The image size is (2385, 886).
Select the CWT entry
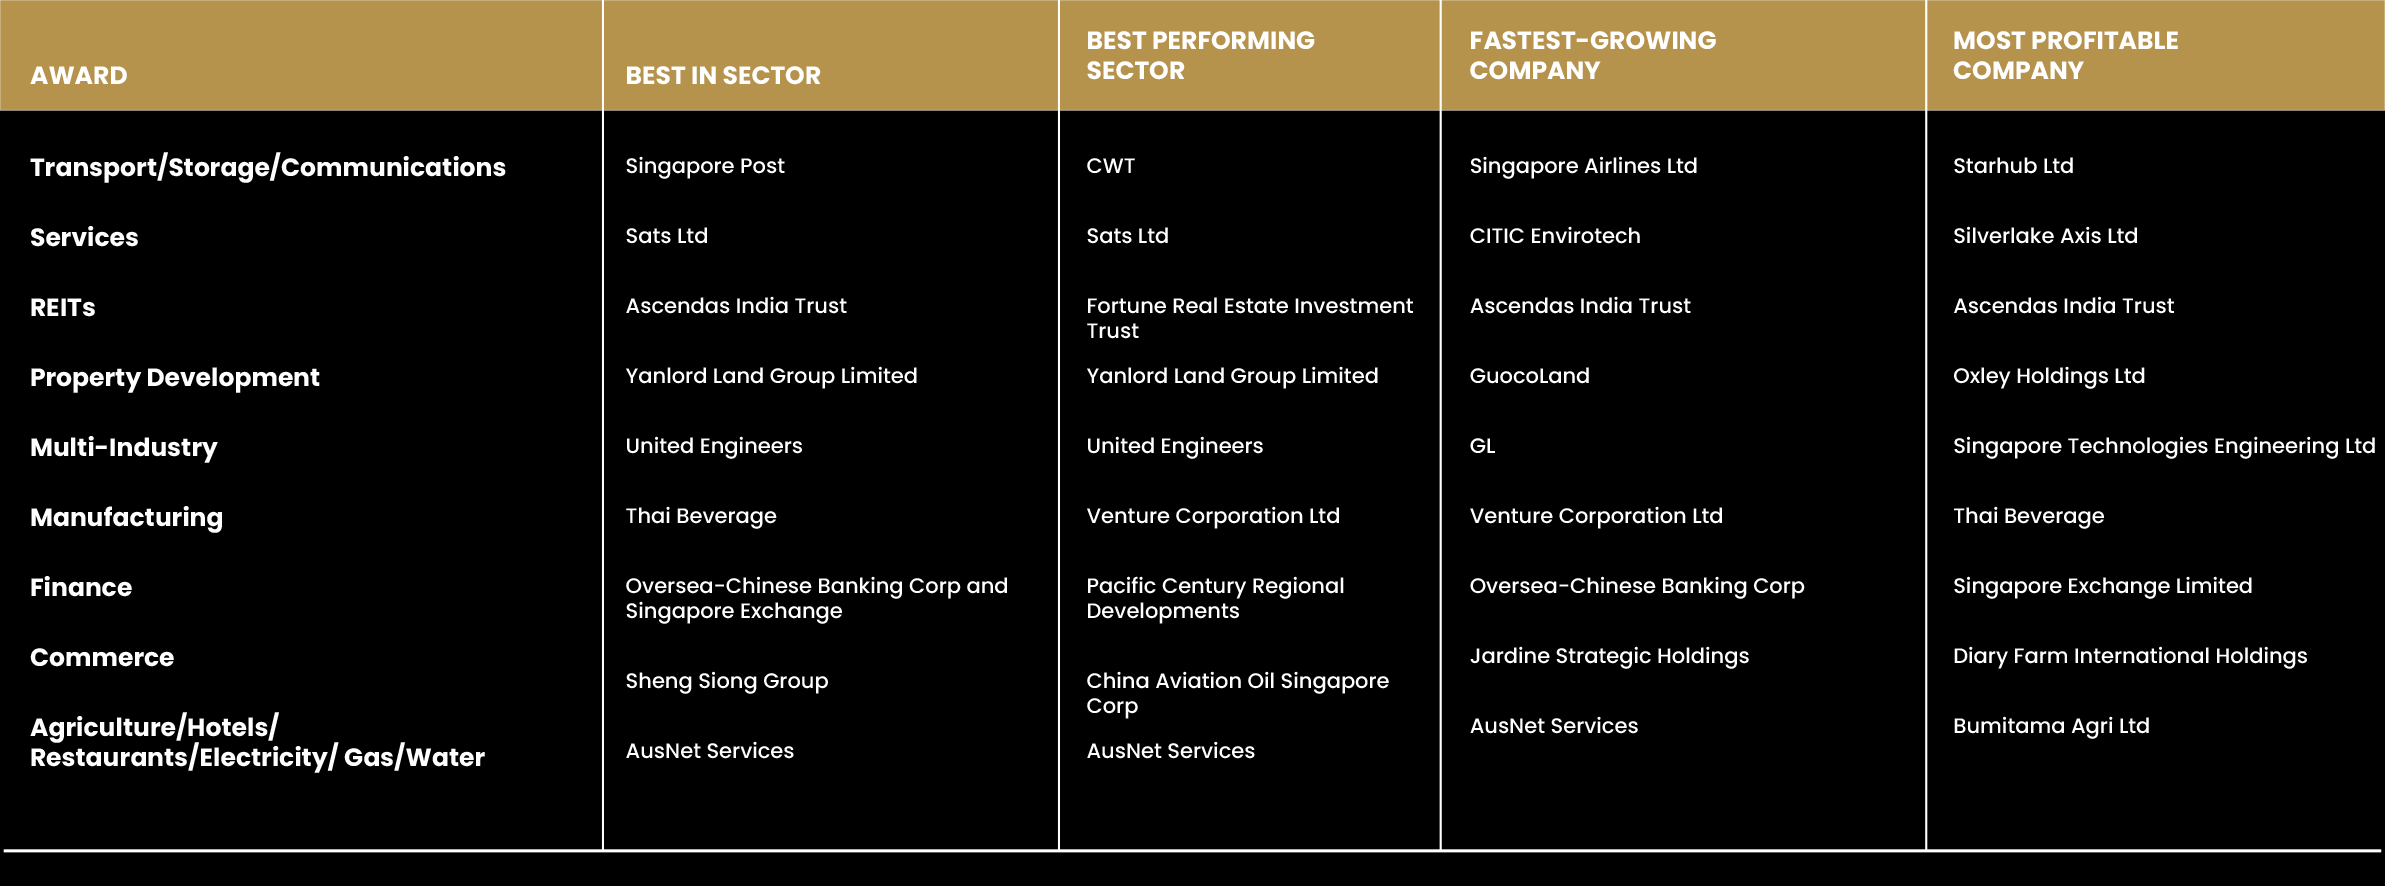tap(1111, 166)
